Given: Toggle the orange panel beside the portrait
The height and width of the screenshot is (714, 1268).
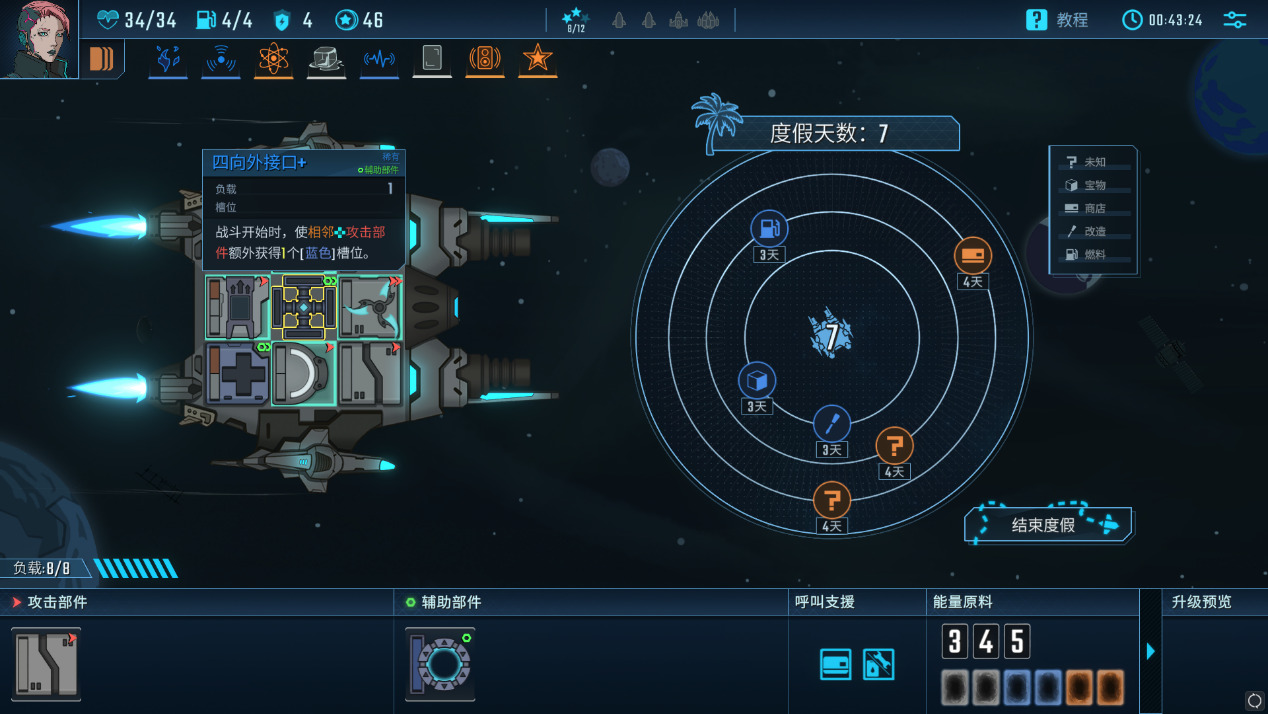Looking at the screenshot, I should pos(102,59).
